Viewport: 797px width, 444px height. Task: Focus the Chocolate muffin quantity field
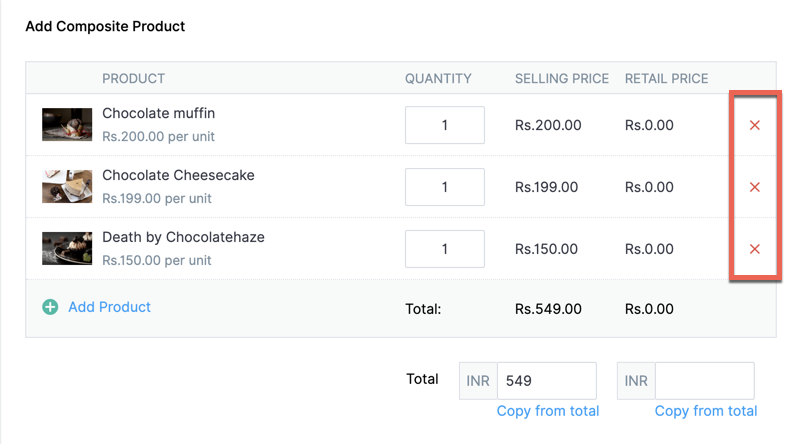tap(444, 125)
